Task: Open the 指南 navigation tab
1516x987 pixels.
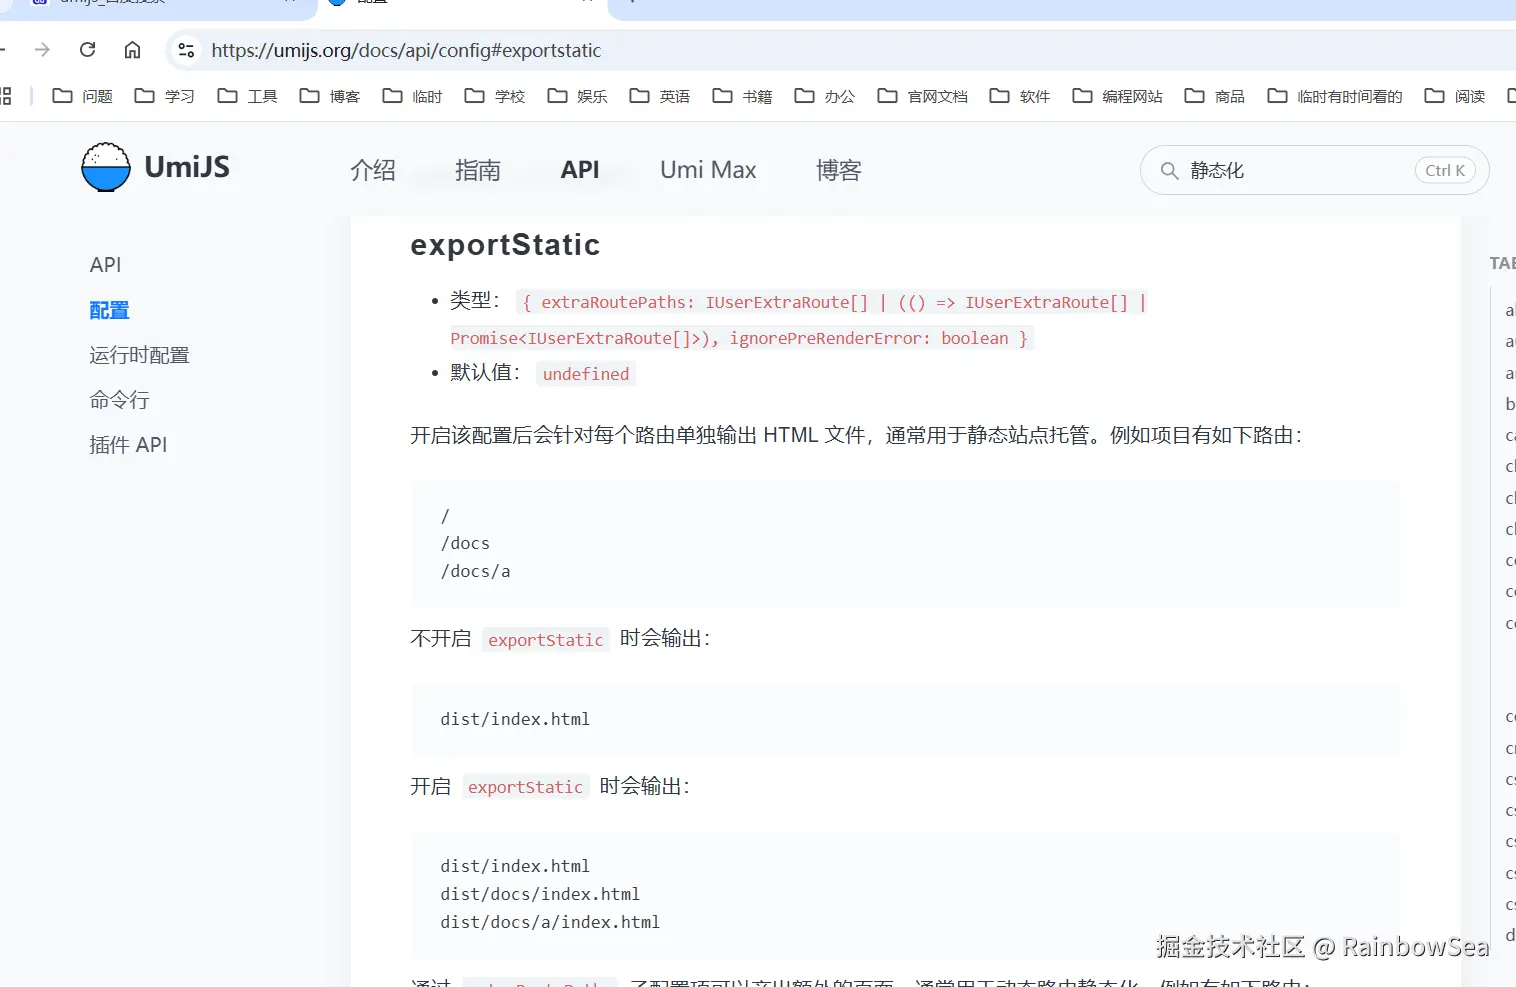Action: (x=478, y=170)
